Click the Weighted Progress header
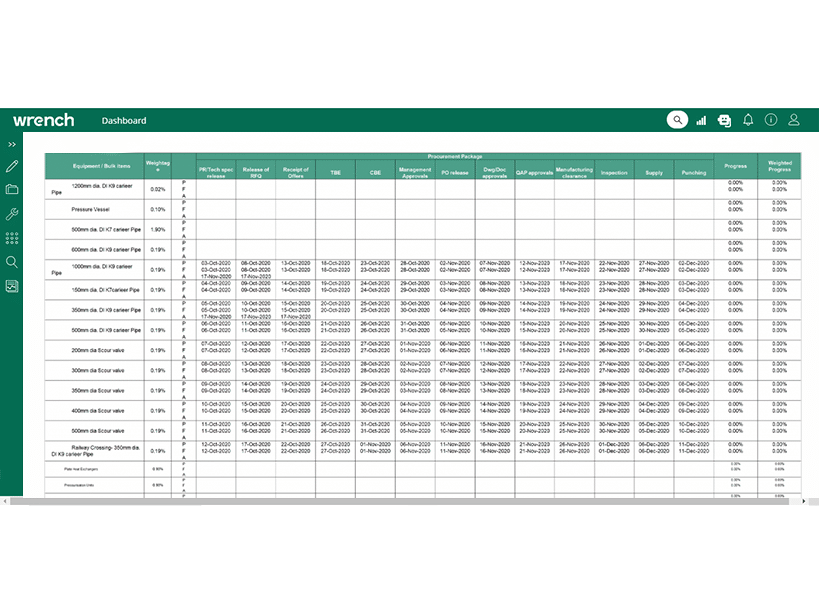This screenshot has width=819, height=614. coord(779,166)
